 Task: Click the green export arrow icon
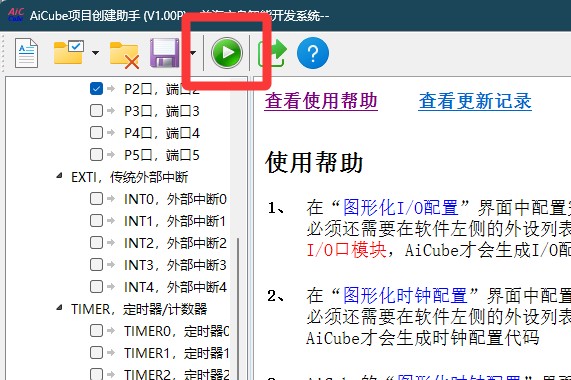tap(272, 53)
